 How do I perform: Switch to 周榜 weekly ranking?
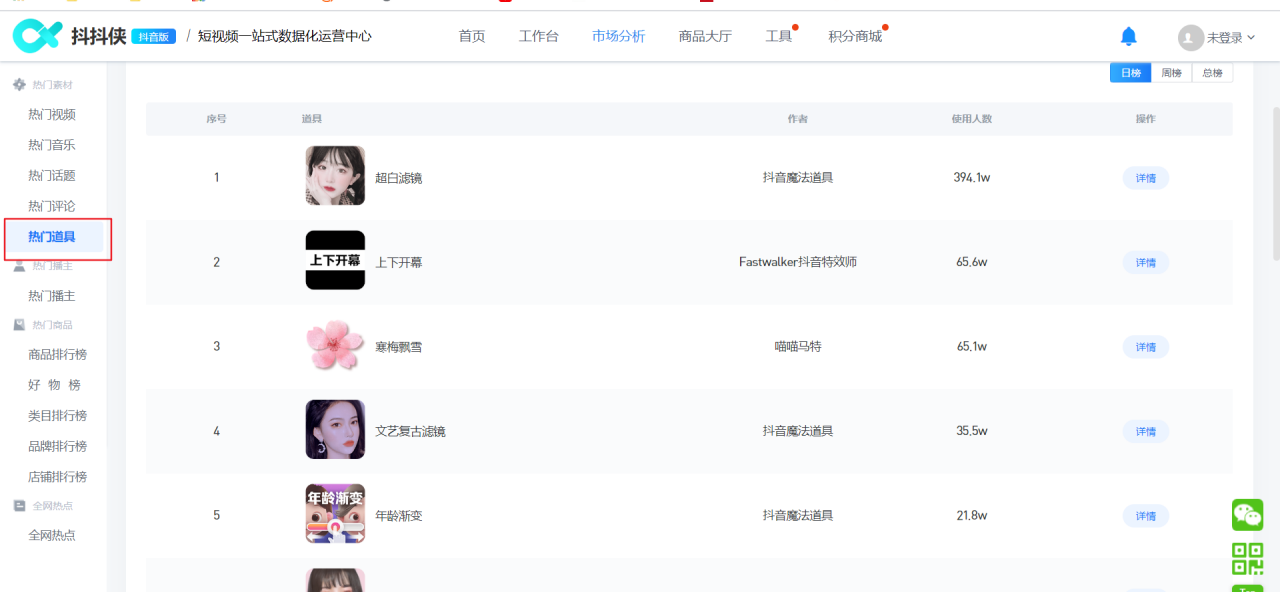[1171, 73]
